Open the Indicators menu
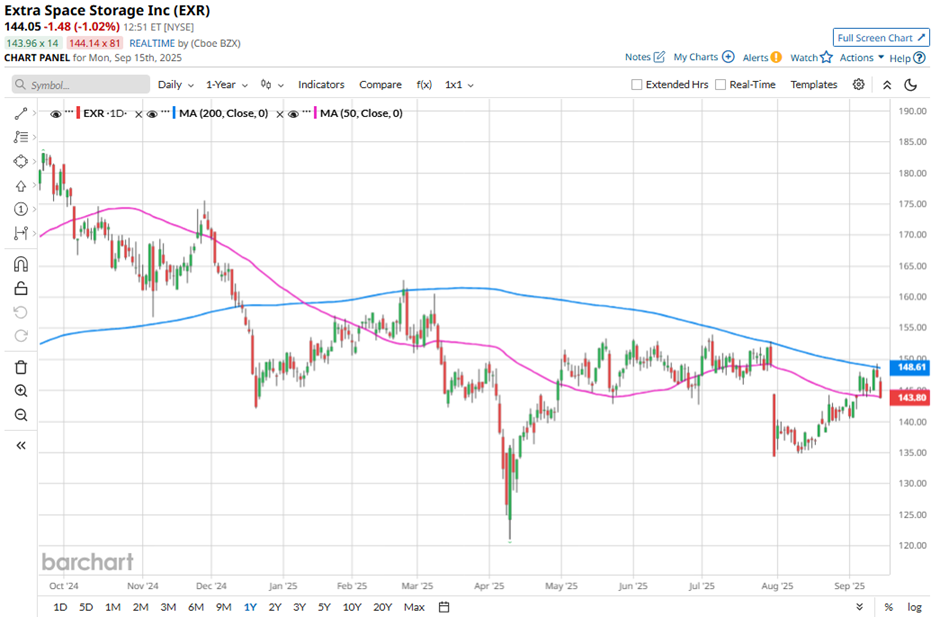The image size is (940, 617). pyautogui.click(x=321, y=85)
